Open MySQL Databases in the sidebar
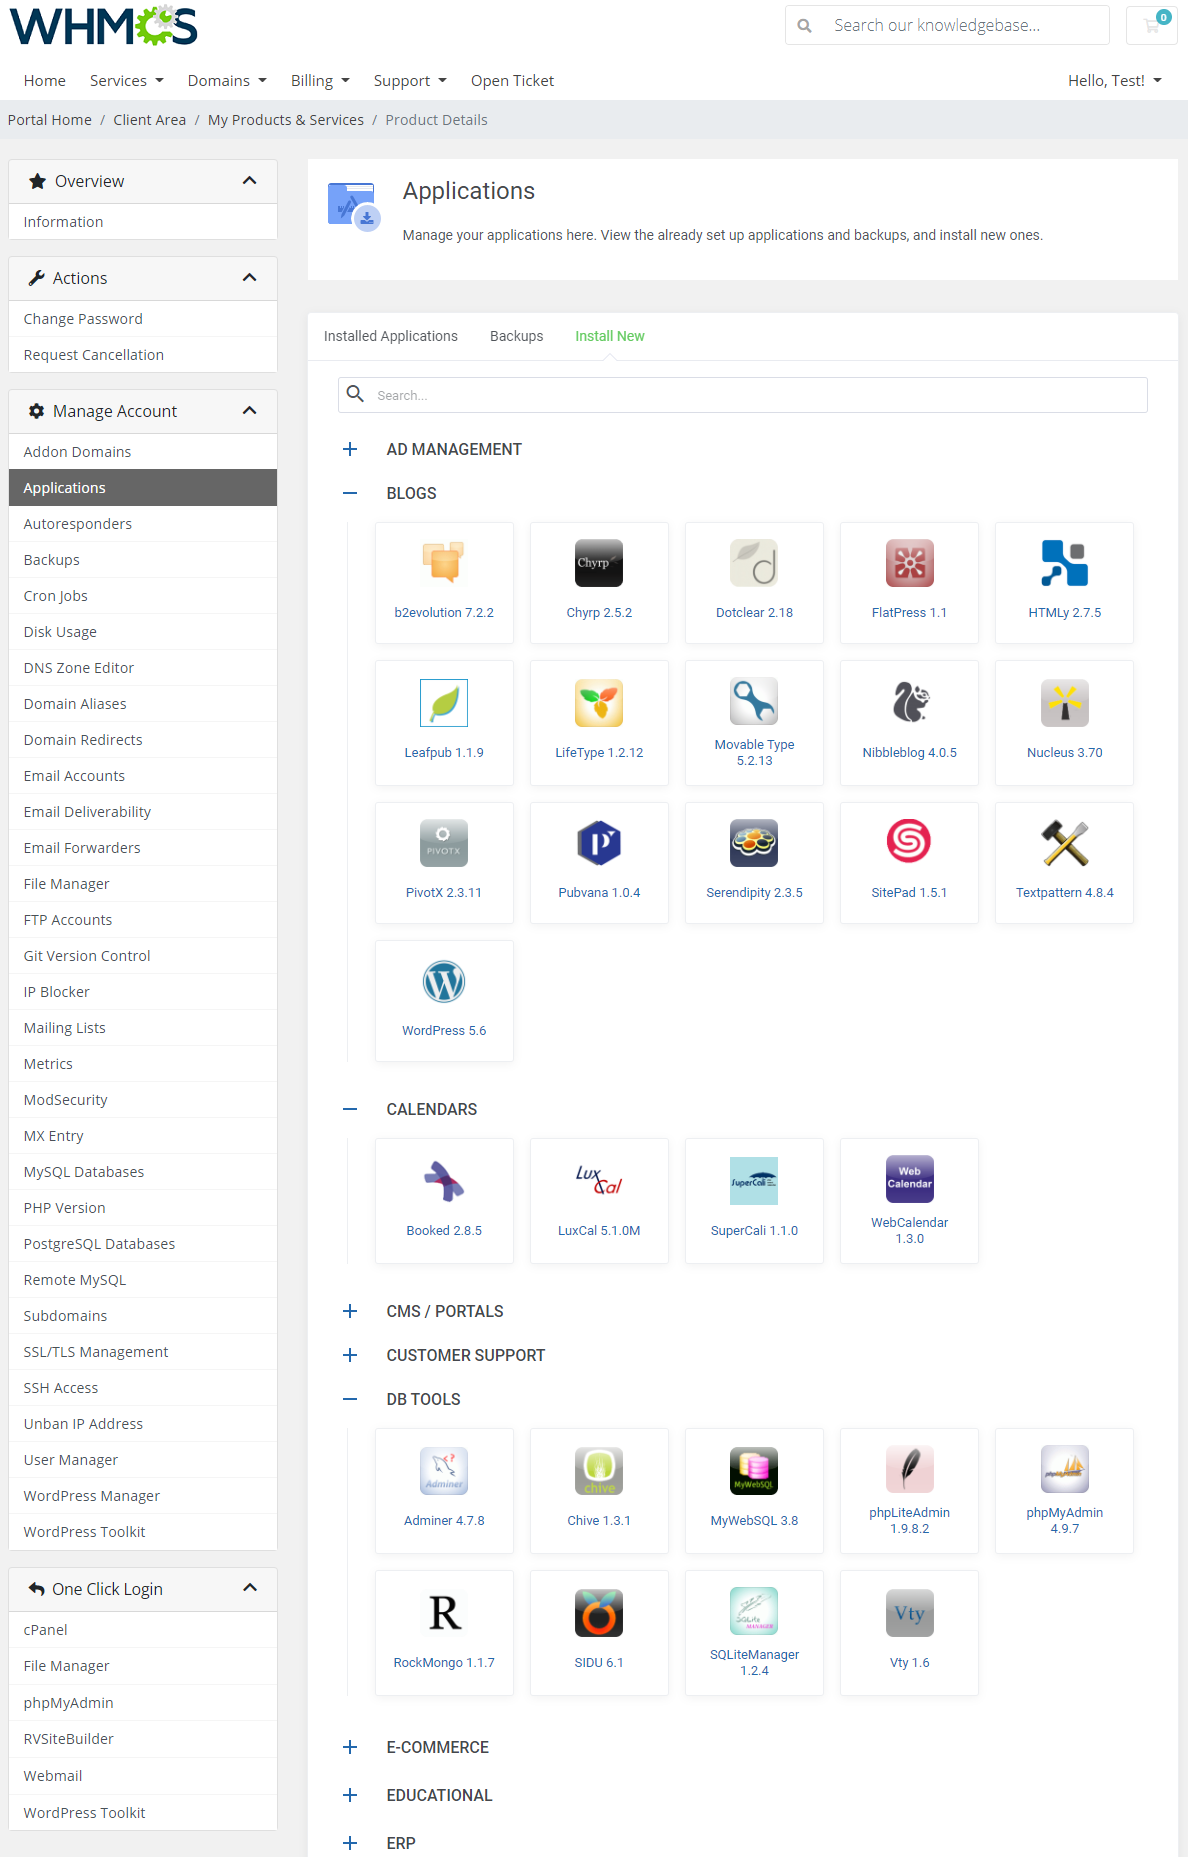This screenshot has width=1188, height=1857. (84, 1172)
